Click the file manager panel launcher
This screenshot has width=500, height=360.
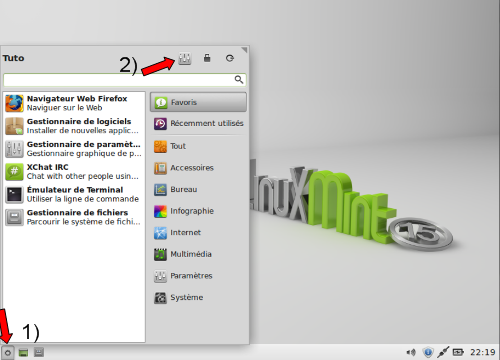pyautogui.click(x=39, y=352)
